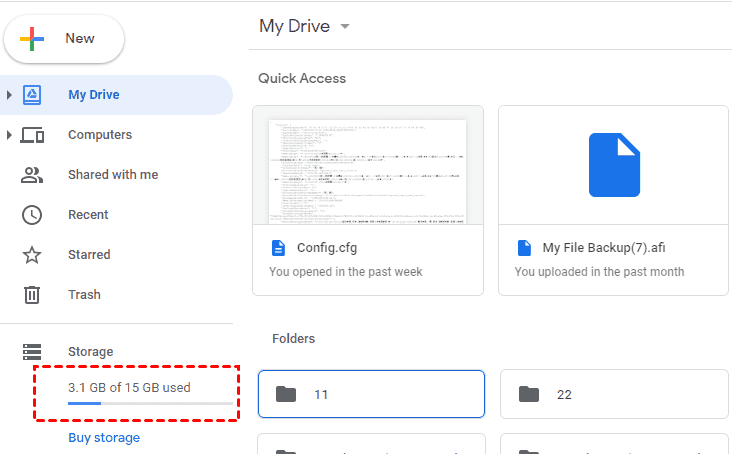Click the Trash bin icon
The image size is (732, 454).
click(x=32, y=295)
